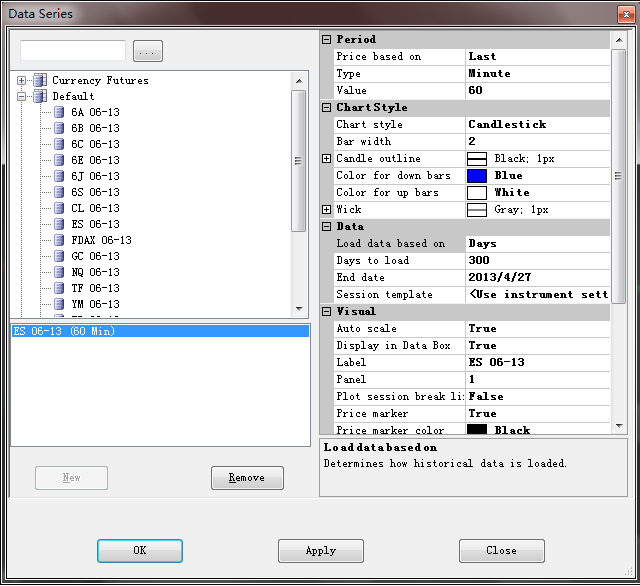Open the instrument browse '...' button
This screenshot has width=640, height=586.
click(x=148, y=51)
